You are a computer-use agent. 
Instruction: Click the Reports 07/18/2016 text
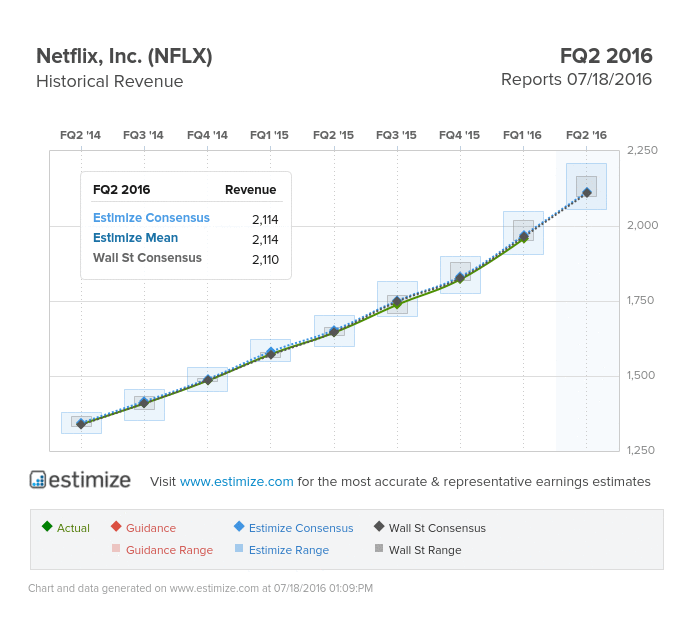(x=576, y=79)
